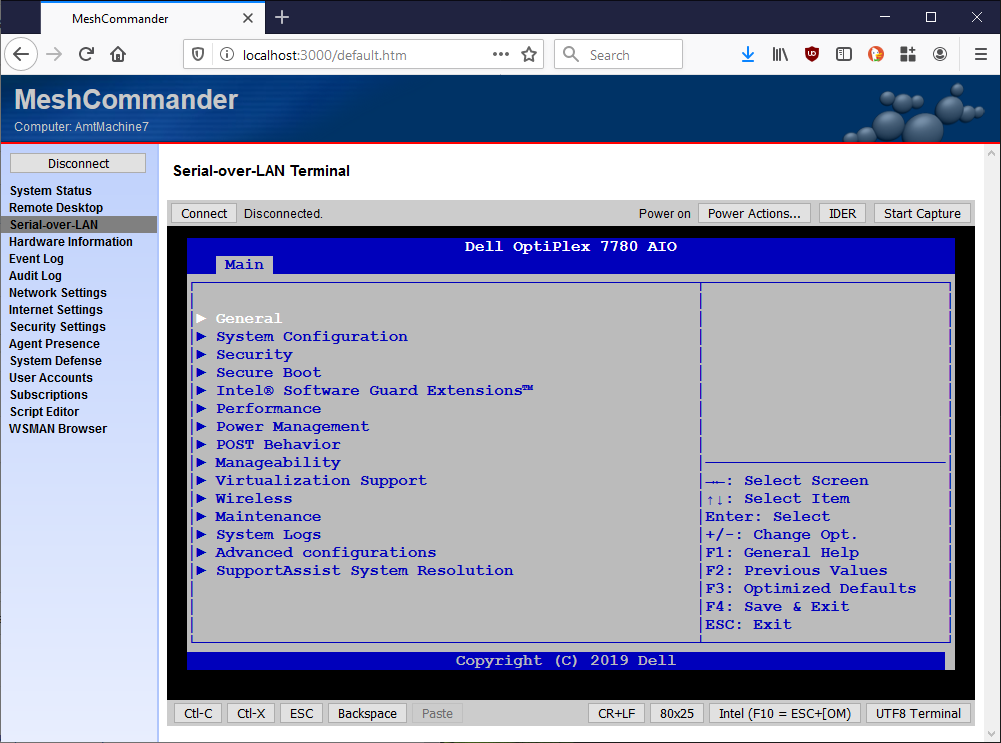Open Internet Settings

click(56, 310)
